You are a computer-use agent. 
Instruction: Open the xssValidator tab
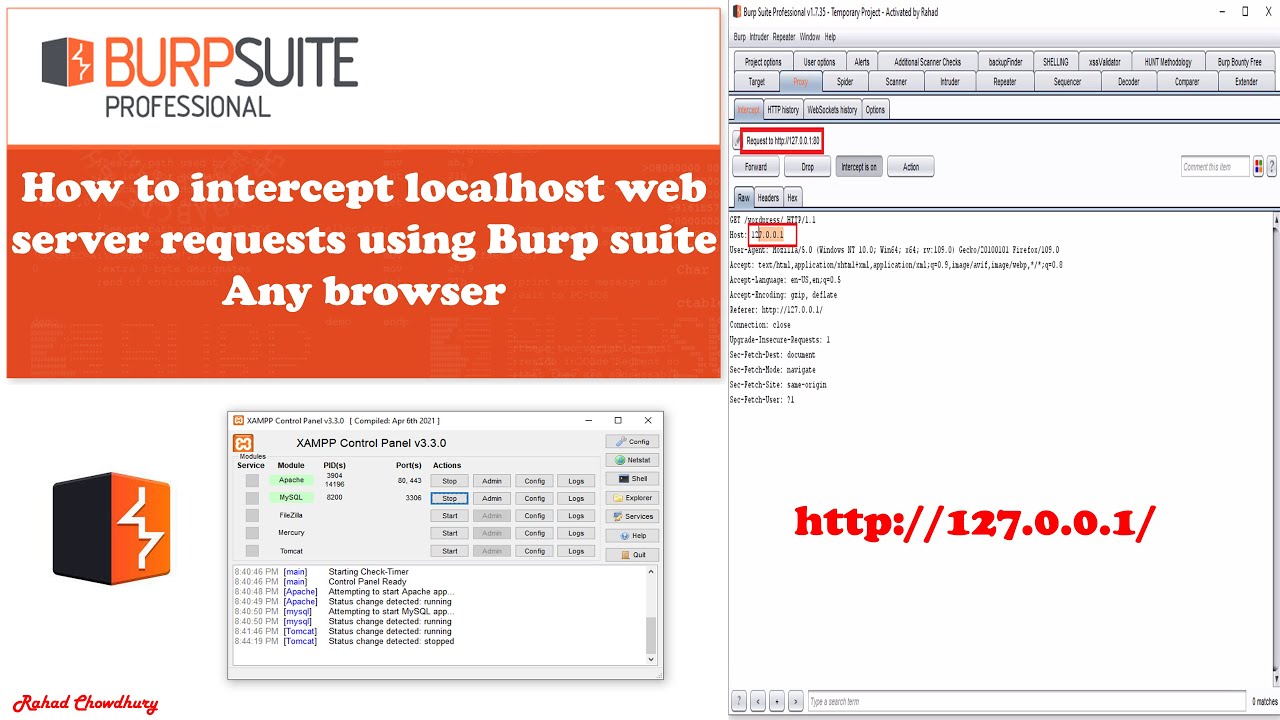point(1104,62)
